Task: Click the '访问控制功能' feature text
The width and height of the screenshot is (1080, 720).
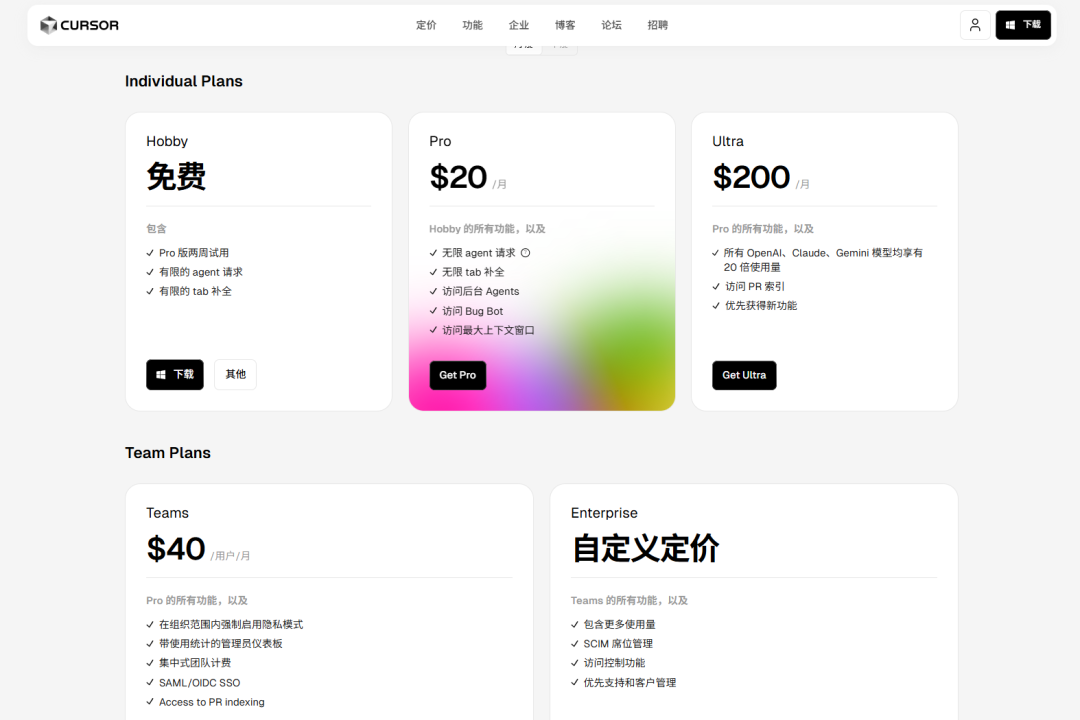Action: (614, 663)
